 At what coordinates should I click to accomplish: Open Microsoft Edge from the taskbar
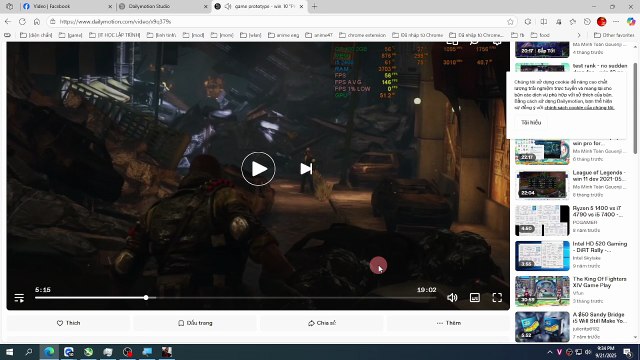(x=49, y=352)
